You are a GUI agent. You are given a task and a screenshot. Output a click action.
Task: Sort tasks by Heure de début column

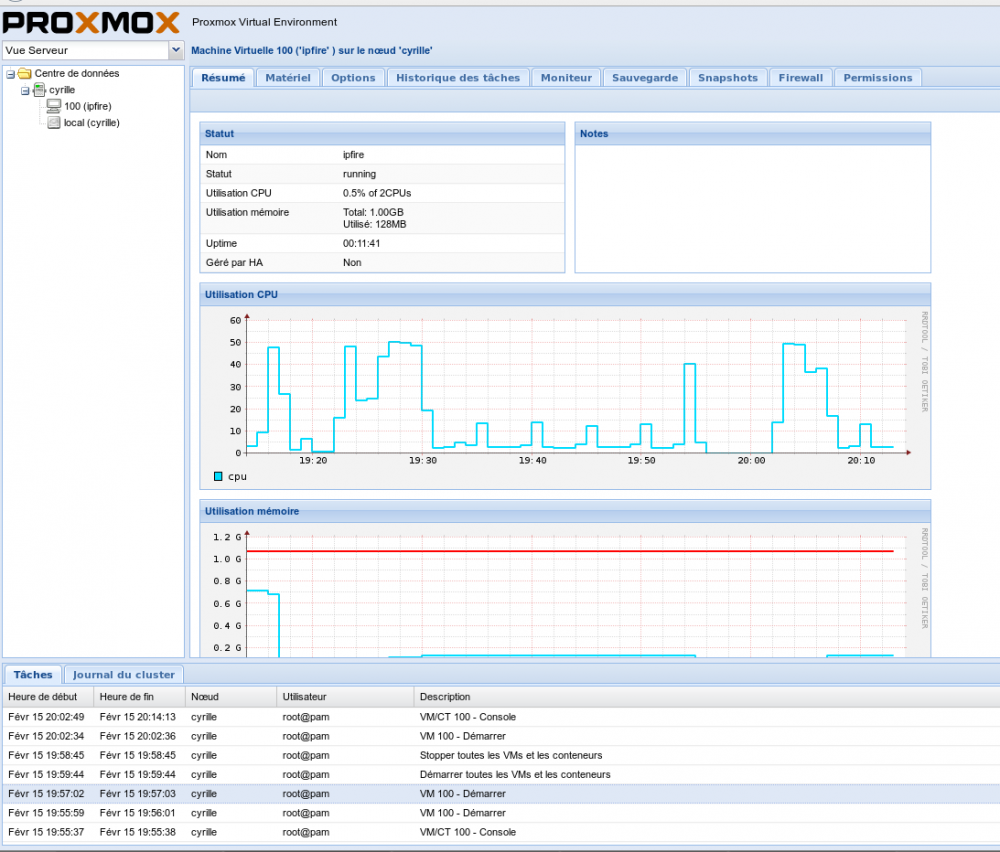(x=47, y=697)
